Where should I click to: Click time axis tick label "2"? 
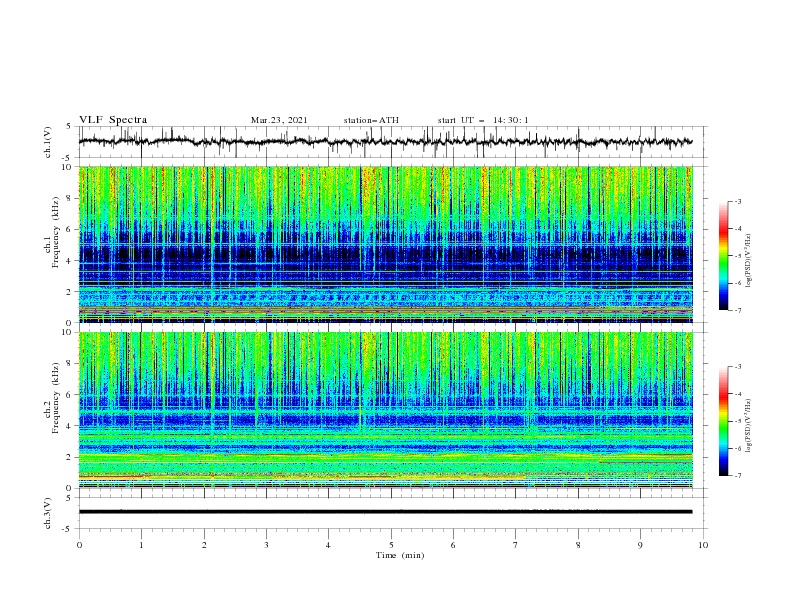(204, 545)
